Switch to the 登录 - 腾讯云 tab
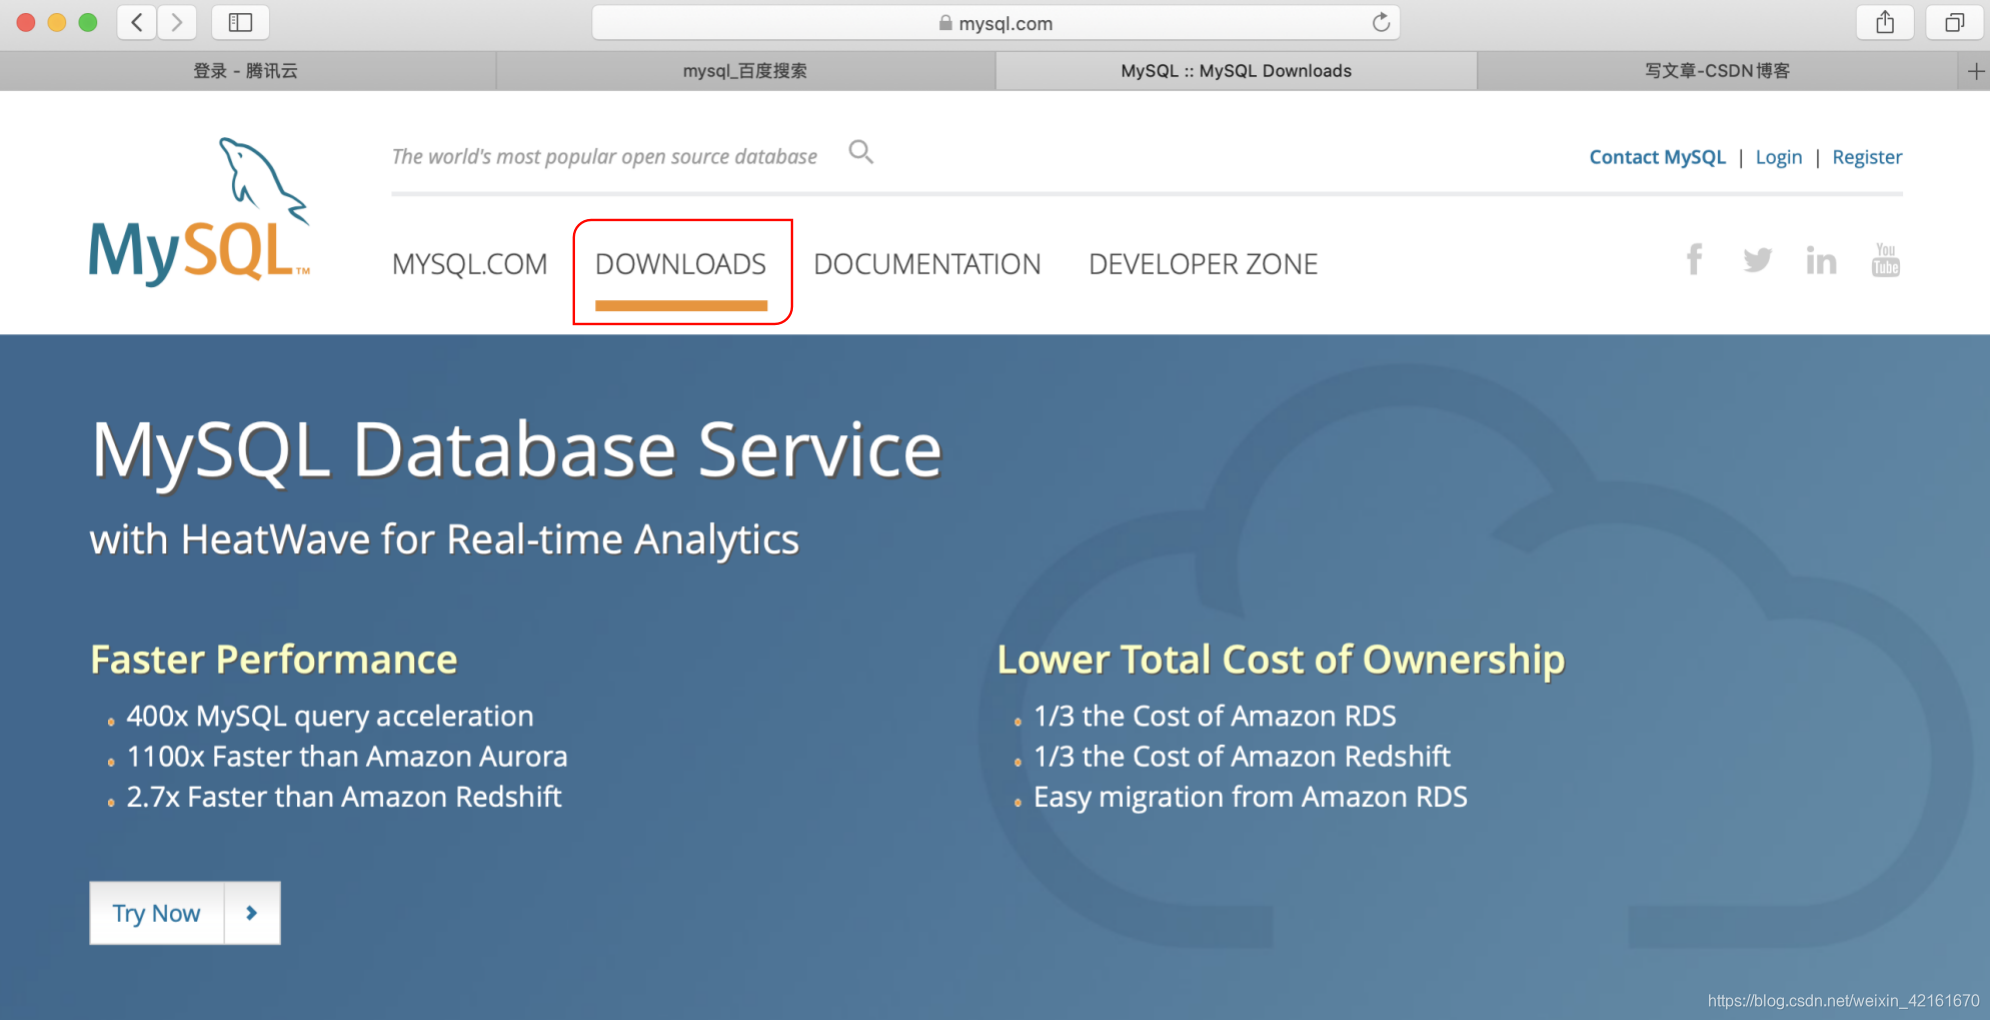Screen dimensions: 1990x1020 246,71
